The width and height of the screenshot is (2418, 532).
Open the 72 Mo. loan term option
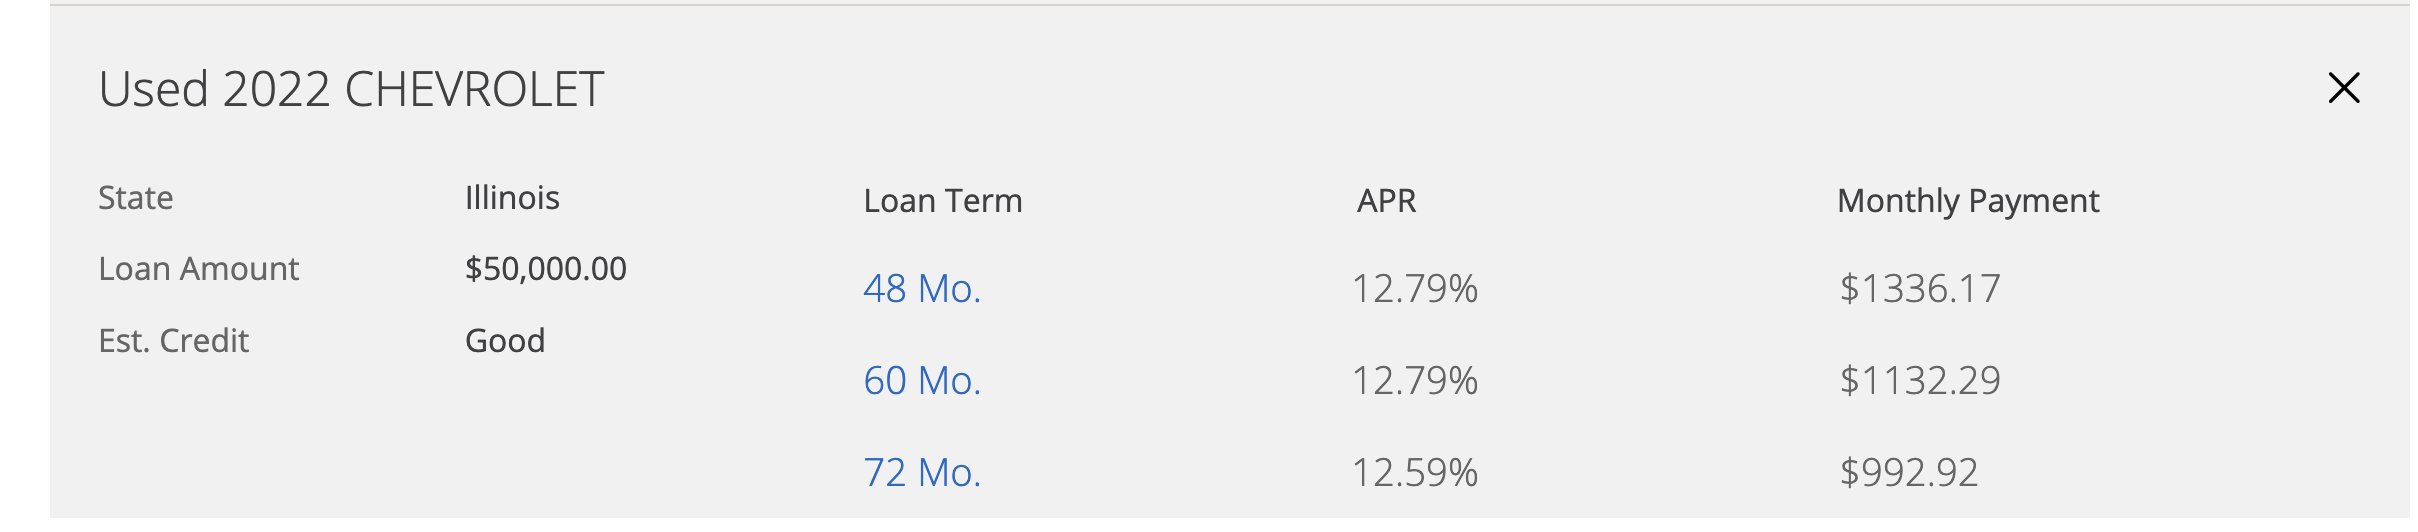pyautogui.click(x=922, y=473)
